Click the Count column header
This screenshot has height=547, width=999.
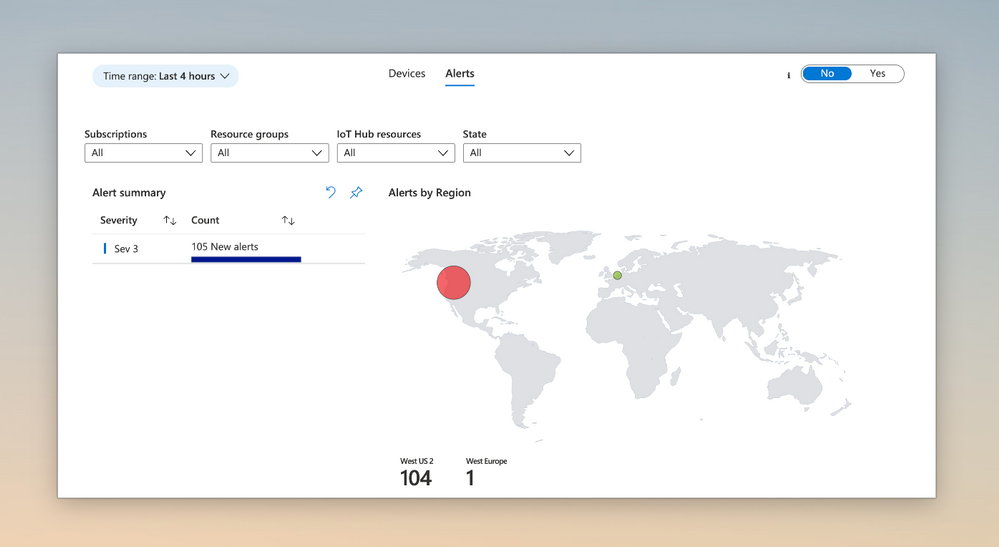(205, 220)
